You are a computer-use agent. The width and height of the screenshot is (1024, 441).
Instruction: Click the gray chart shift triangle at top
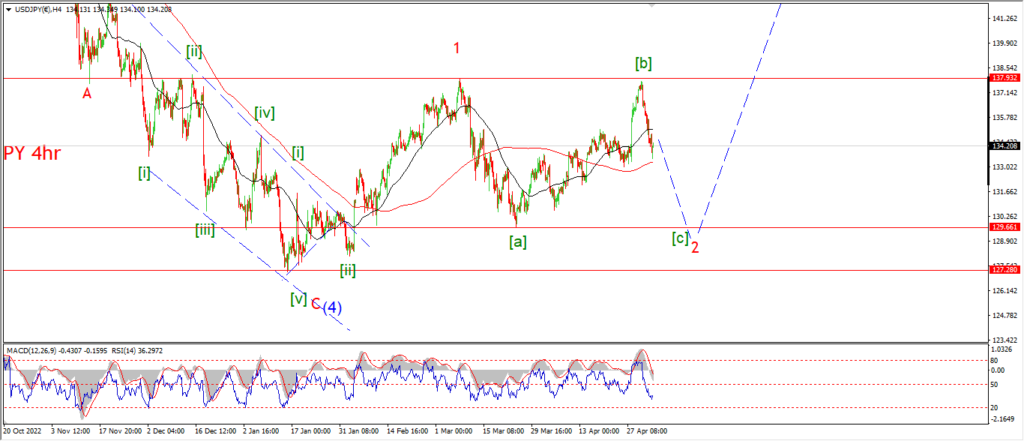click(653, 4)
